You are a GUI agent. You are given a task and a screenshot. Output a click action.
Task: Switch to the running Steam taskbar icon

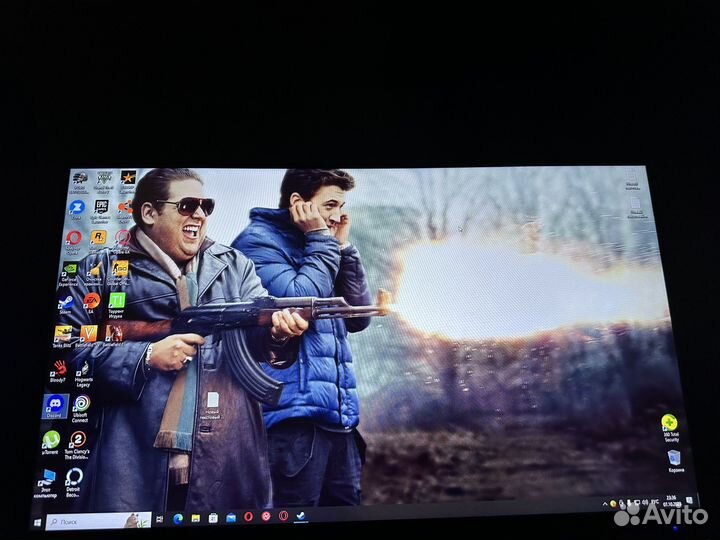pos(301,516)
